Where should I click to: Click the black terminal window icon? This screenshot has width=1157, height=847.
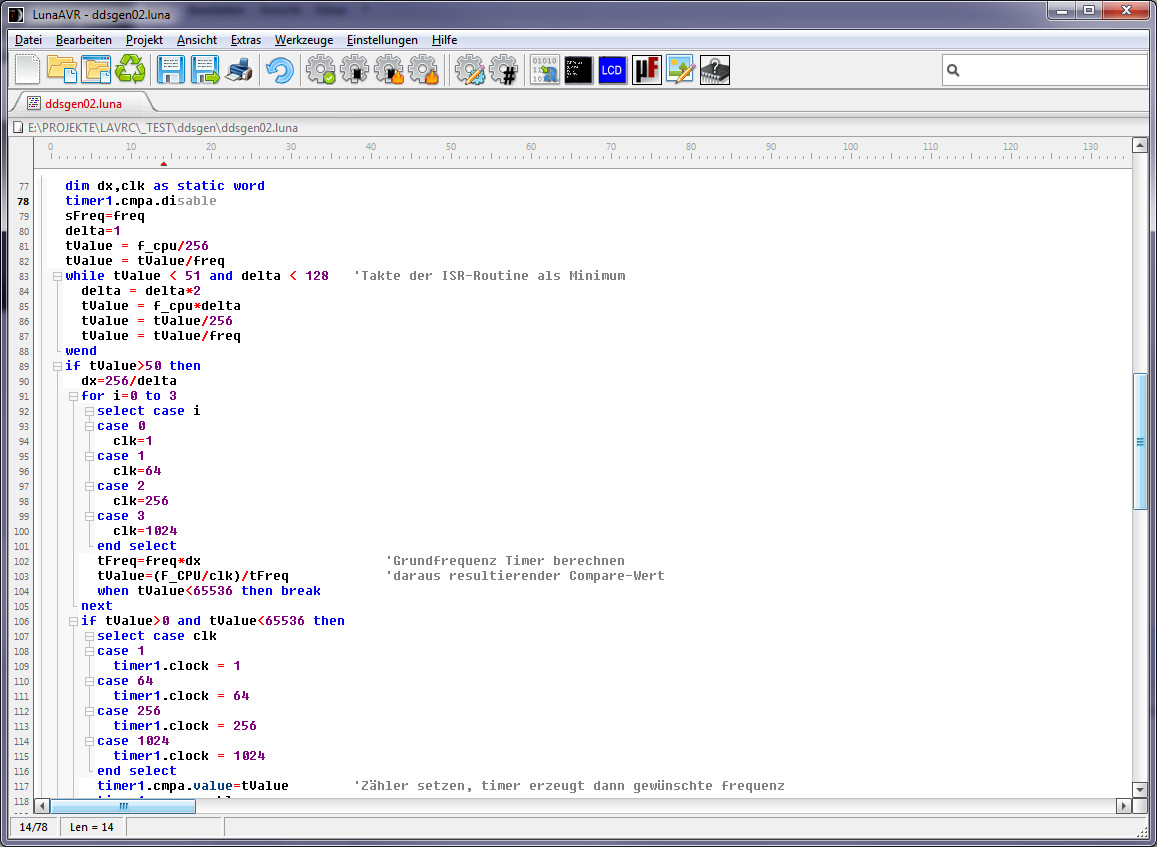pos(578,70)
